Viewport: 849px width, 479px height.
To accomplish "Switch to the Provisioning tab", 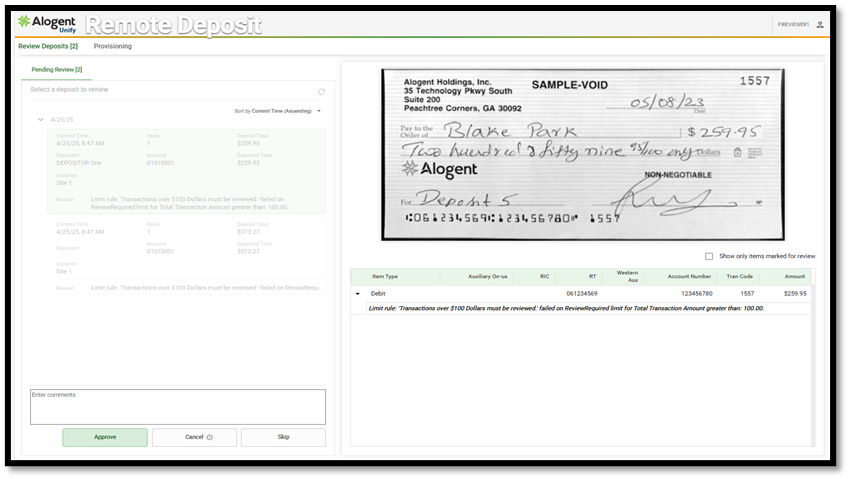I will 112,46.
